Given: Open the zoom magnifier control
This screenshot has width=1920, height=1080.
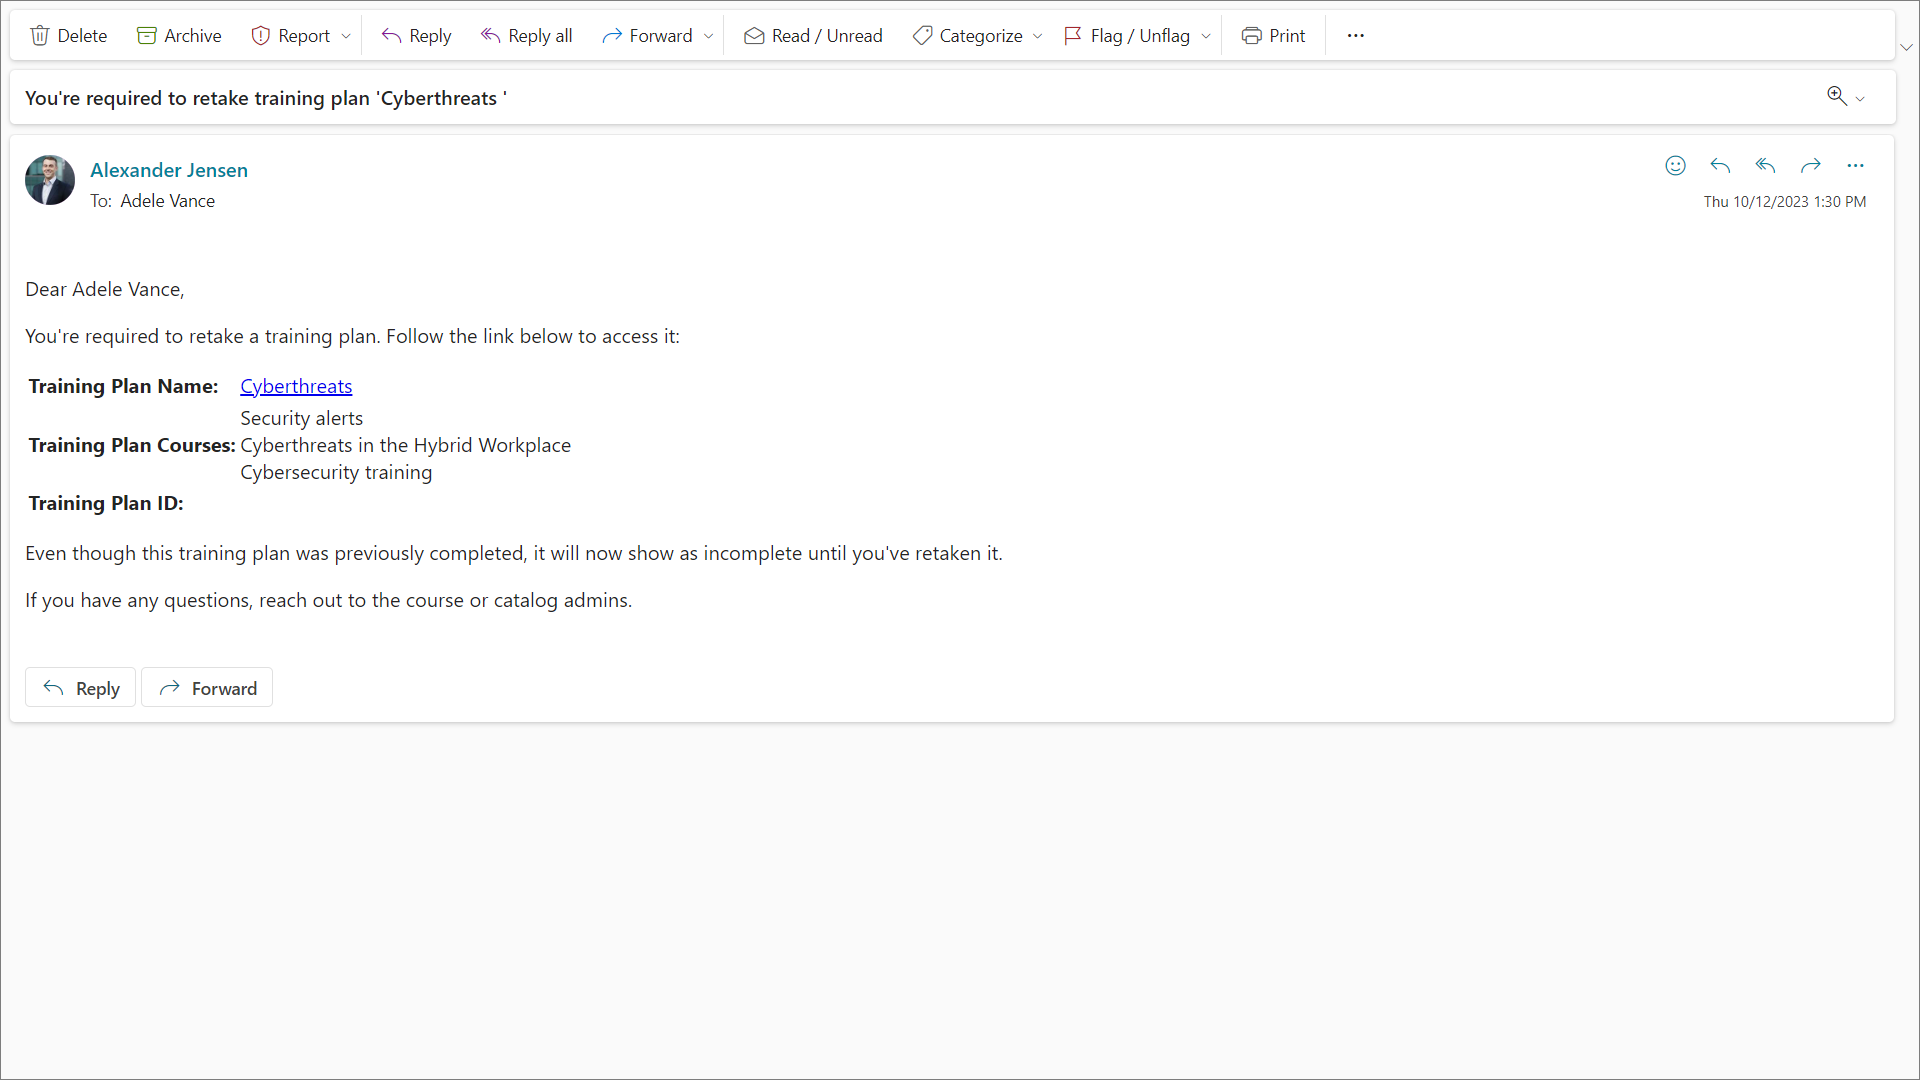Looking at the screenshot, I should click(x=1837, y=96).
